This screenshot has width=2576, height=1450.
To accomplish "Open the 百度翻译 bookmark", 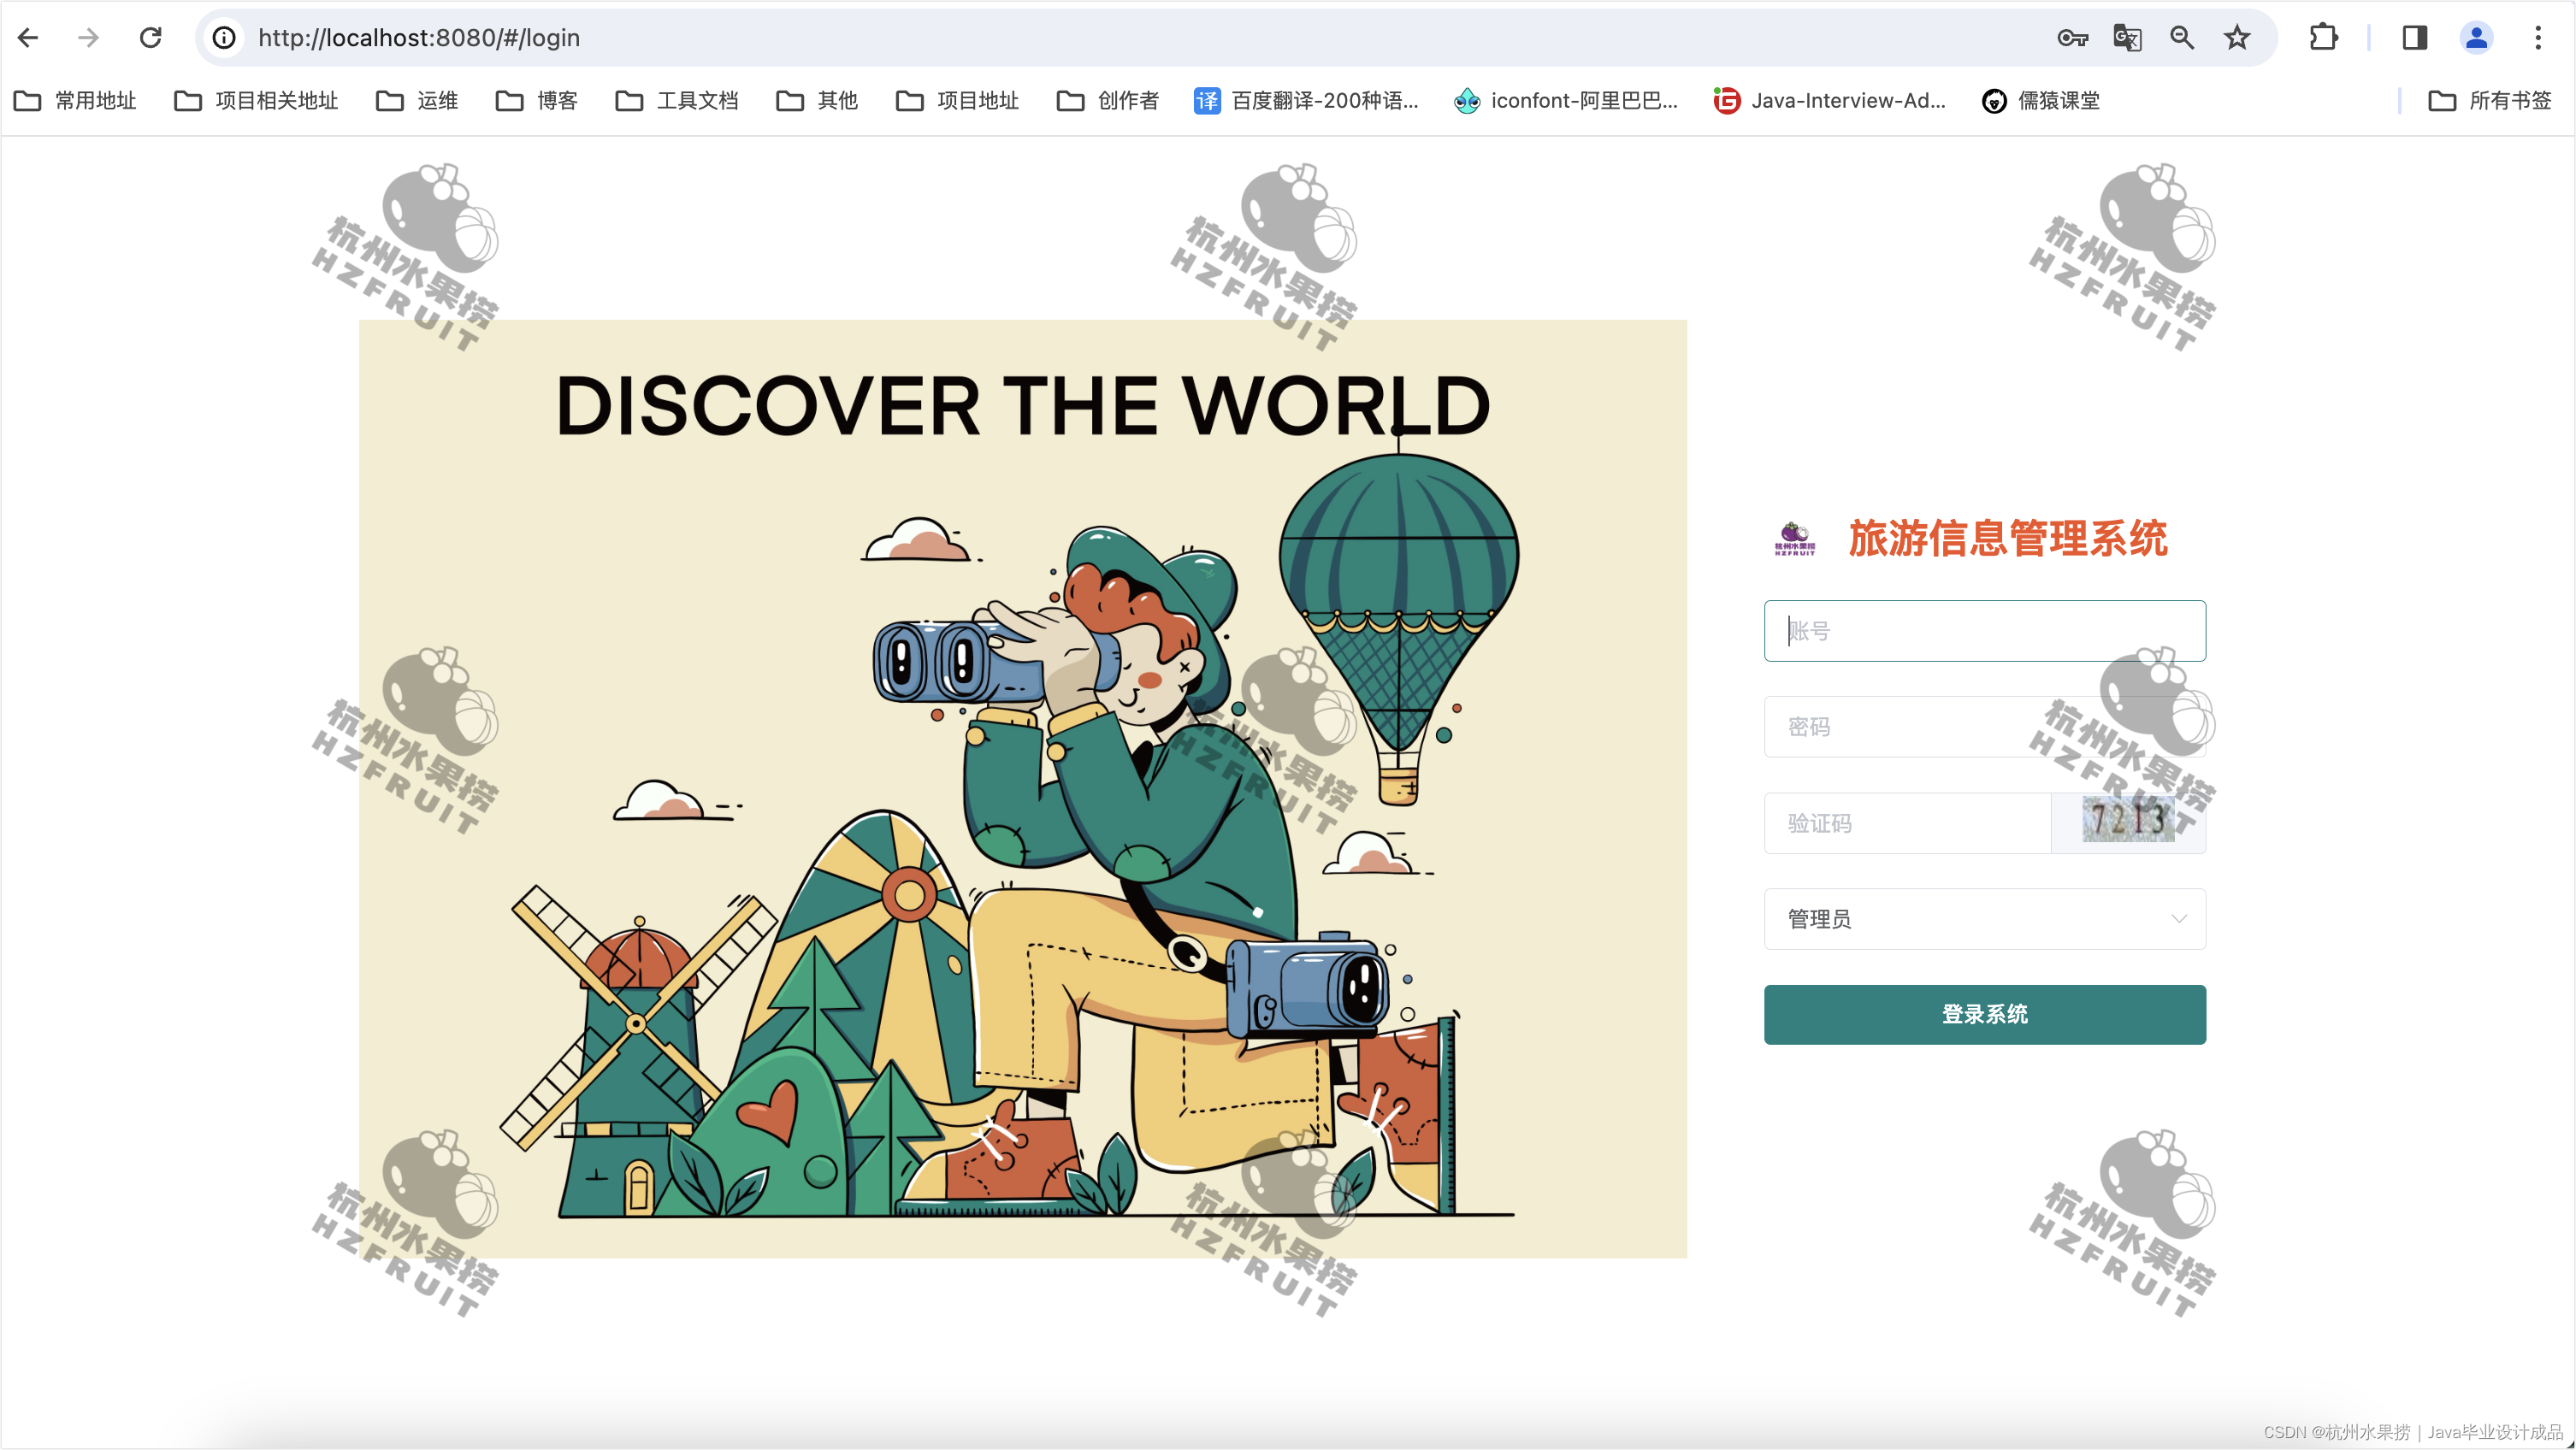I will pos(1306,100).
